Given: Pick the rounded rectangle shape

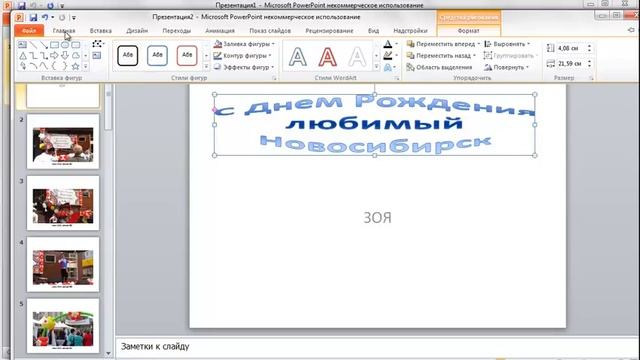Looking at the screenshot, I should (x=76, y=44).
